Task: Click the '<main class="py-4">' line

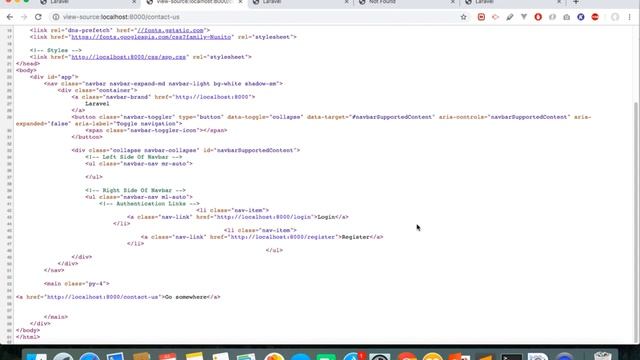Action: (76, 283)
